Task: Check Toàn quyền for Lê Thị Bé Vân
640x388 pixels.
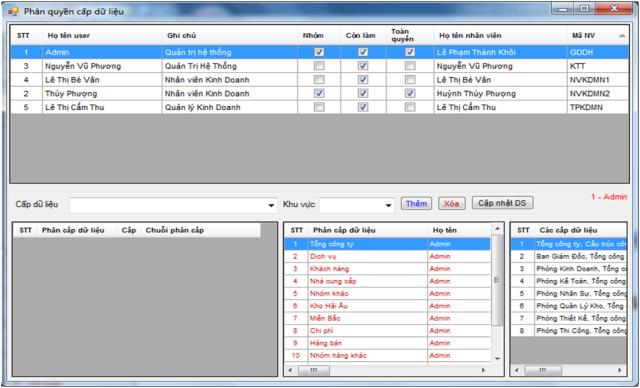Action: point(410,80)
